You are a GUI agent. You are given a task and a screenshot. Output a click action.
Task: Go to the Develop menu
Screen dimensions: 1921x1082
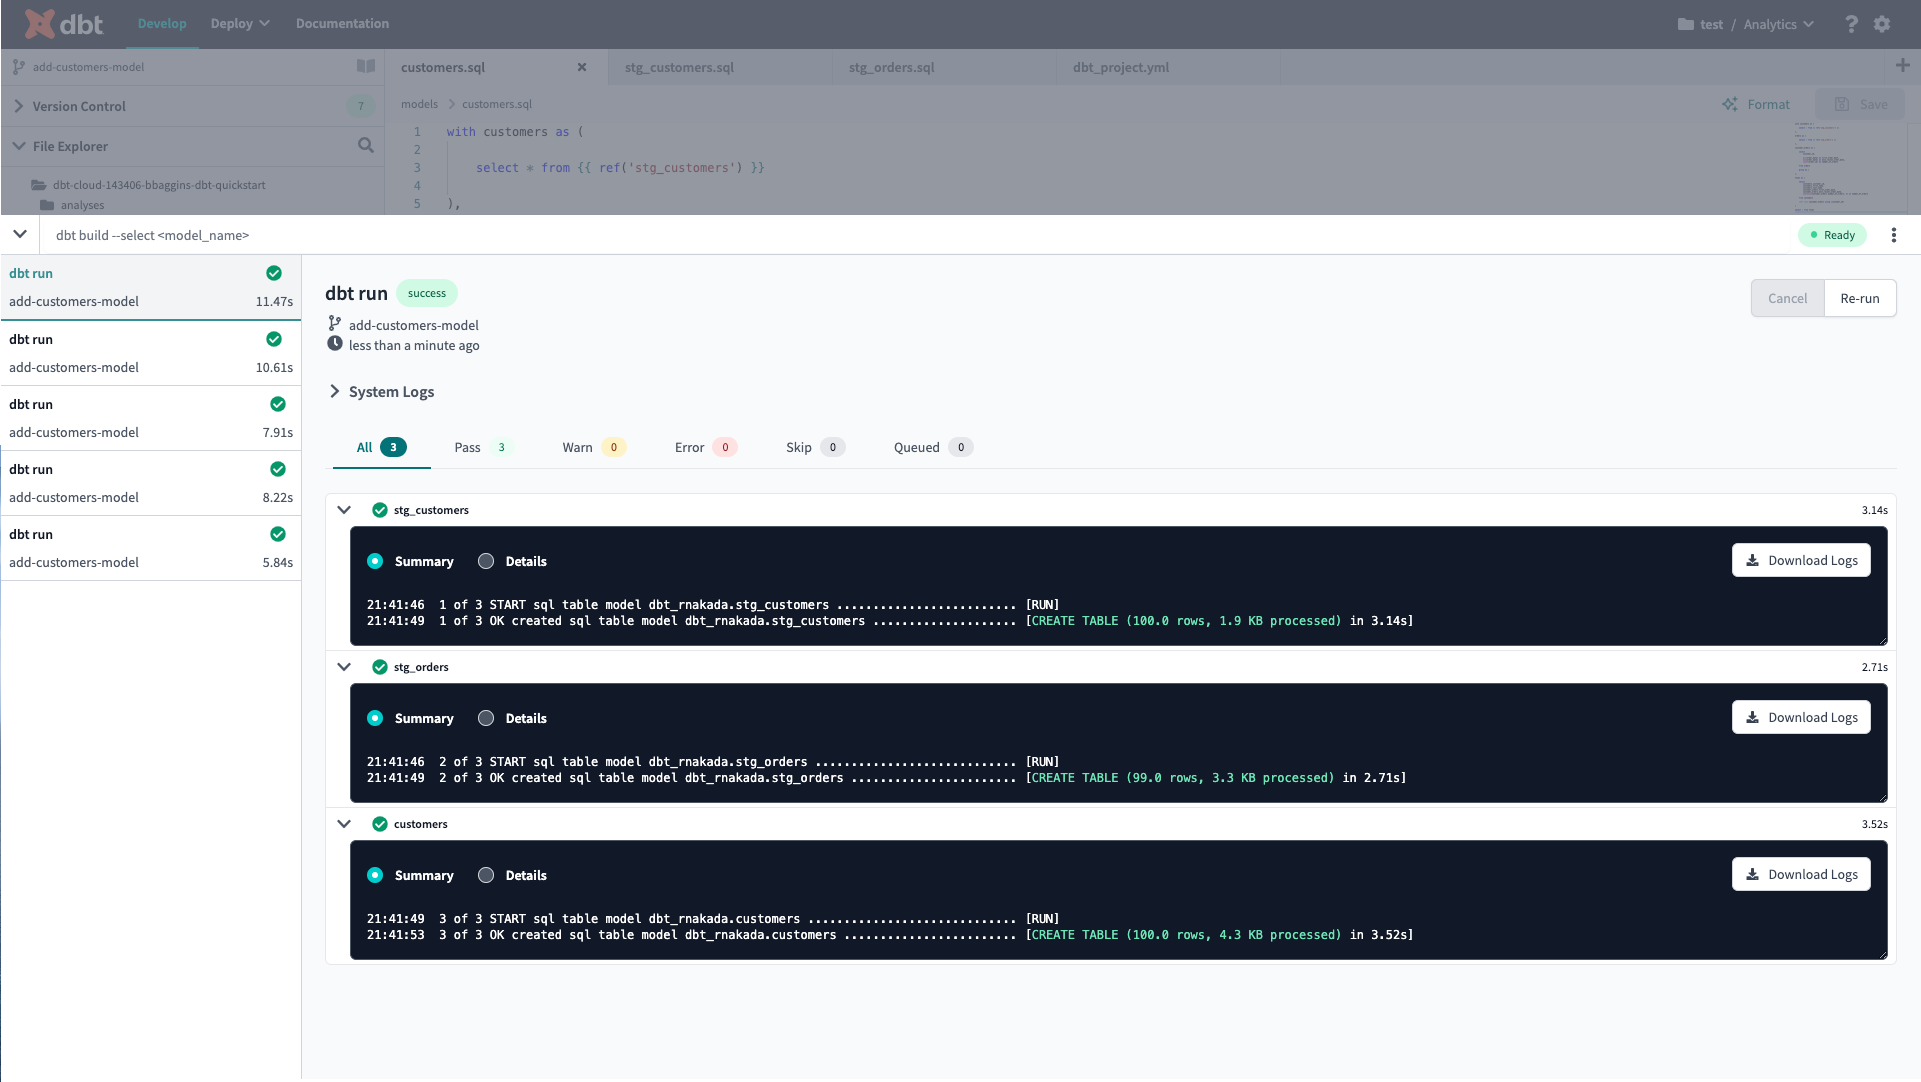tap(162, 24)
